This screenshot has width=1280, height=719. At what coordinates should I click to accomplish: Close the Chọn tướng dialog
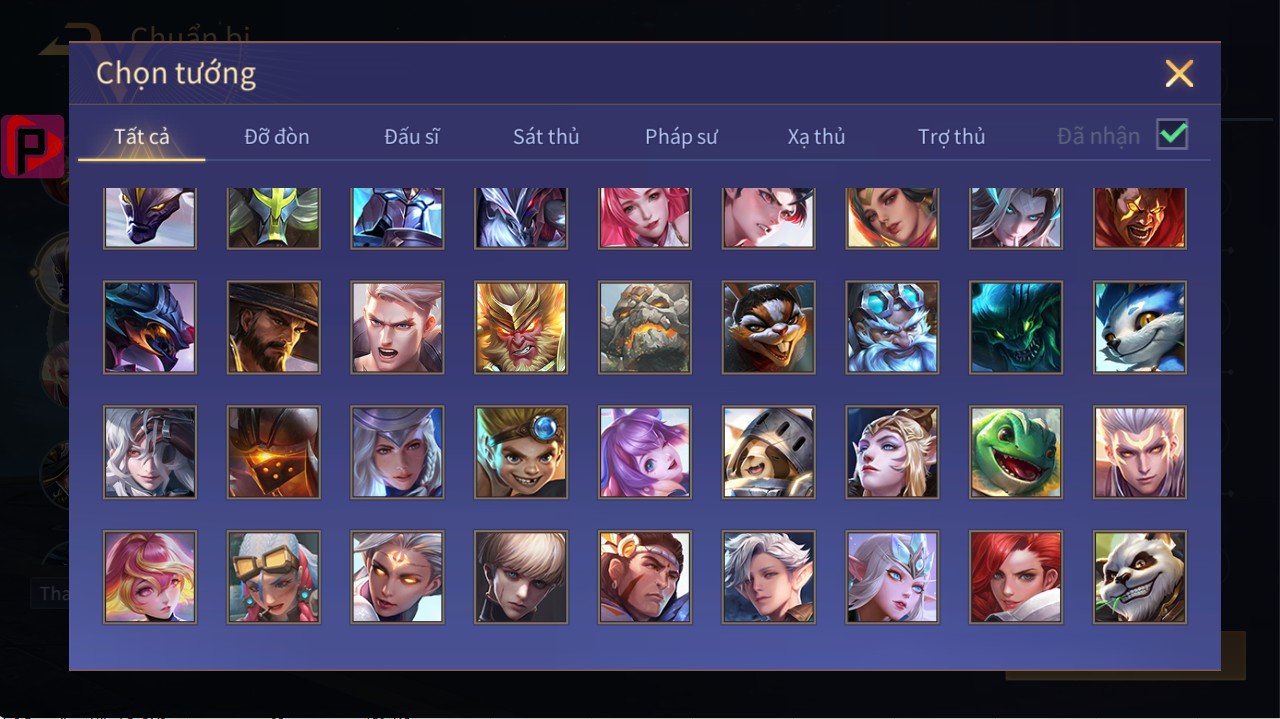(x=1180, y=73)
